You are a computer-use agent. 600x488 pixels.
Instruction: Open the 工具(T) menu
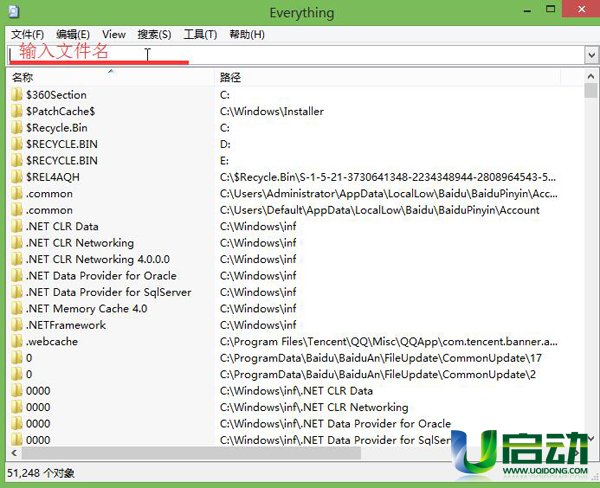[200, 34]
